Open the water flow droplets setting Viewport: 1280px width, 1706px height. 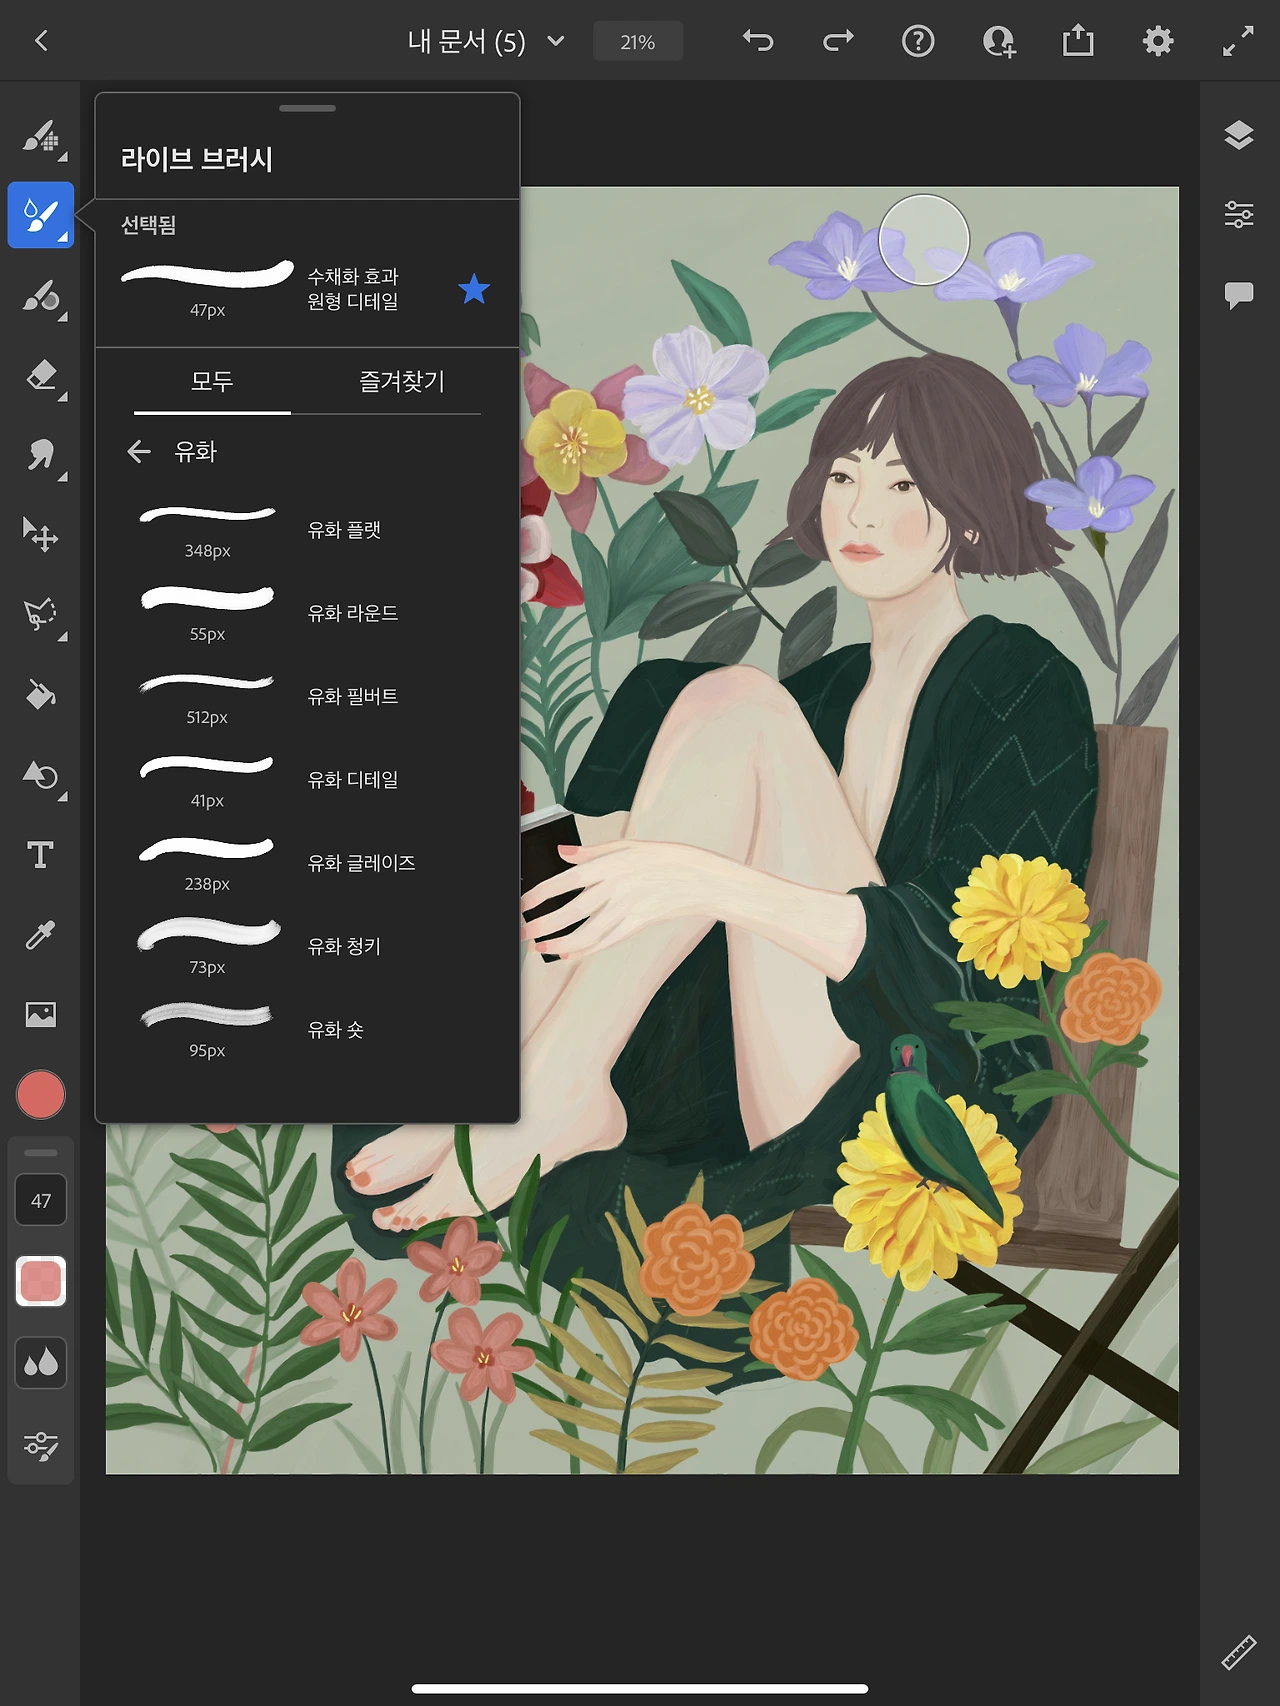pos(41,1363)
